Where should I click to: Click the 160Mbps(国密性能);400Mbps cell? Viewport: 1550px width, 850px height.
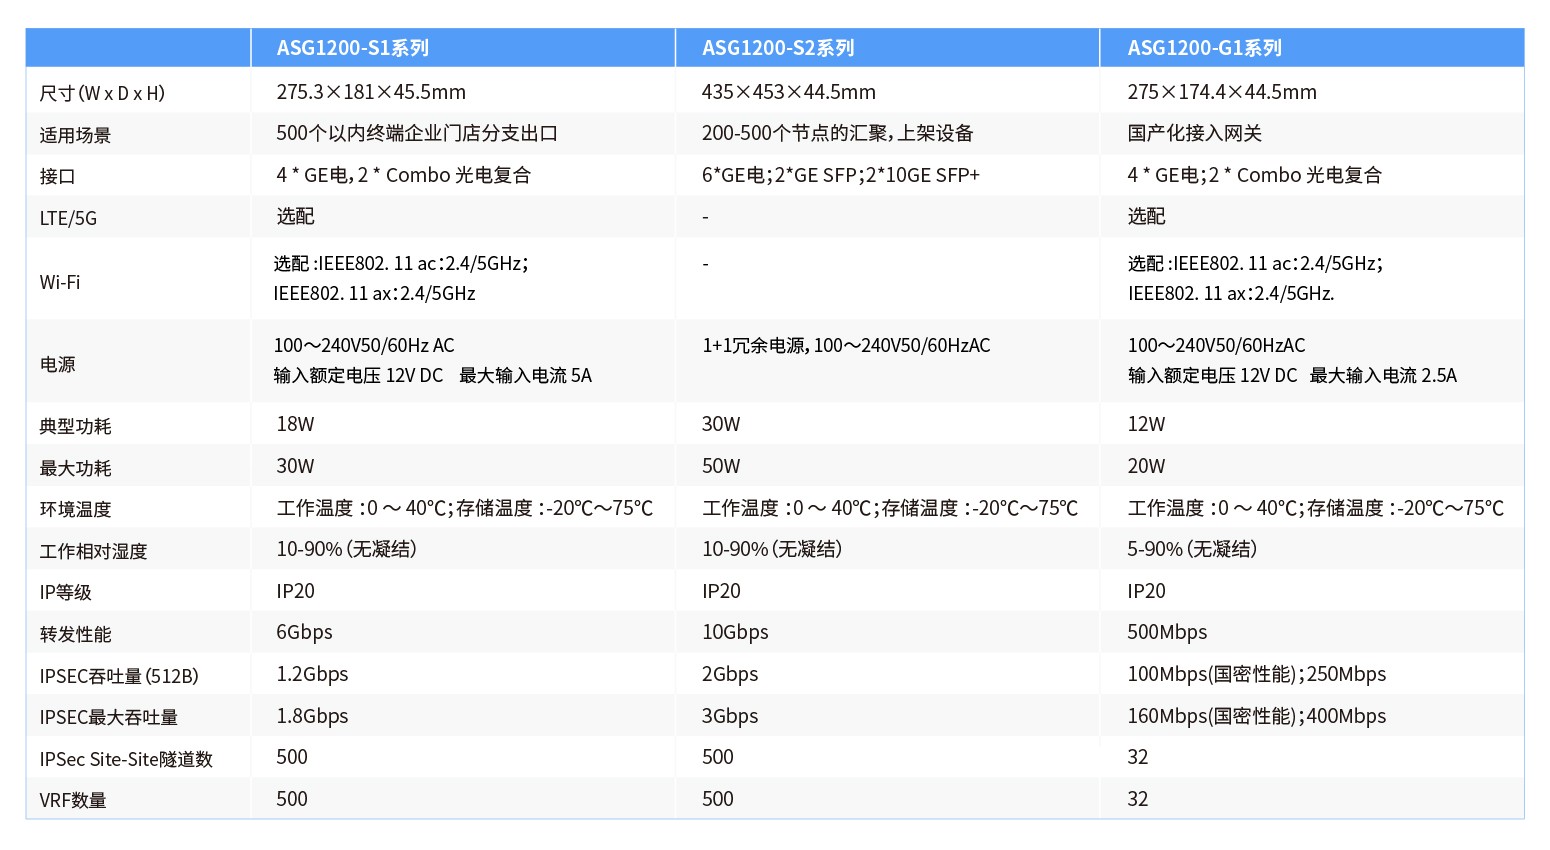pyautogui.click(x=1257, y=716)
